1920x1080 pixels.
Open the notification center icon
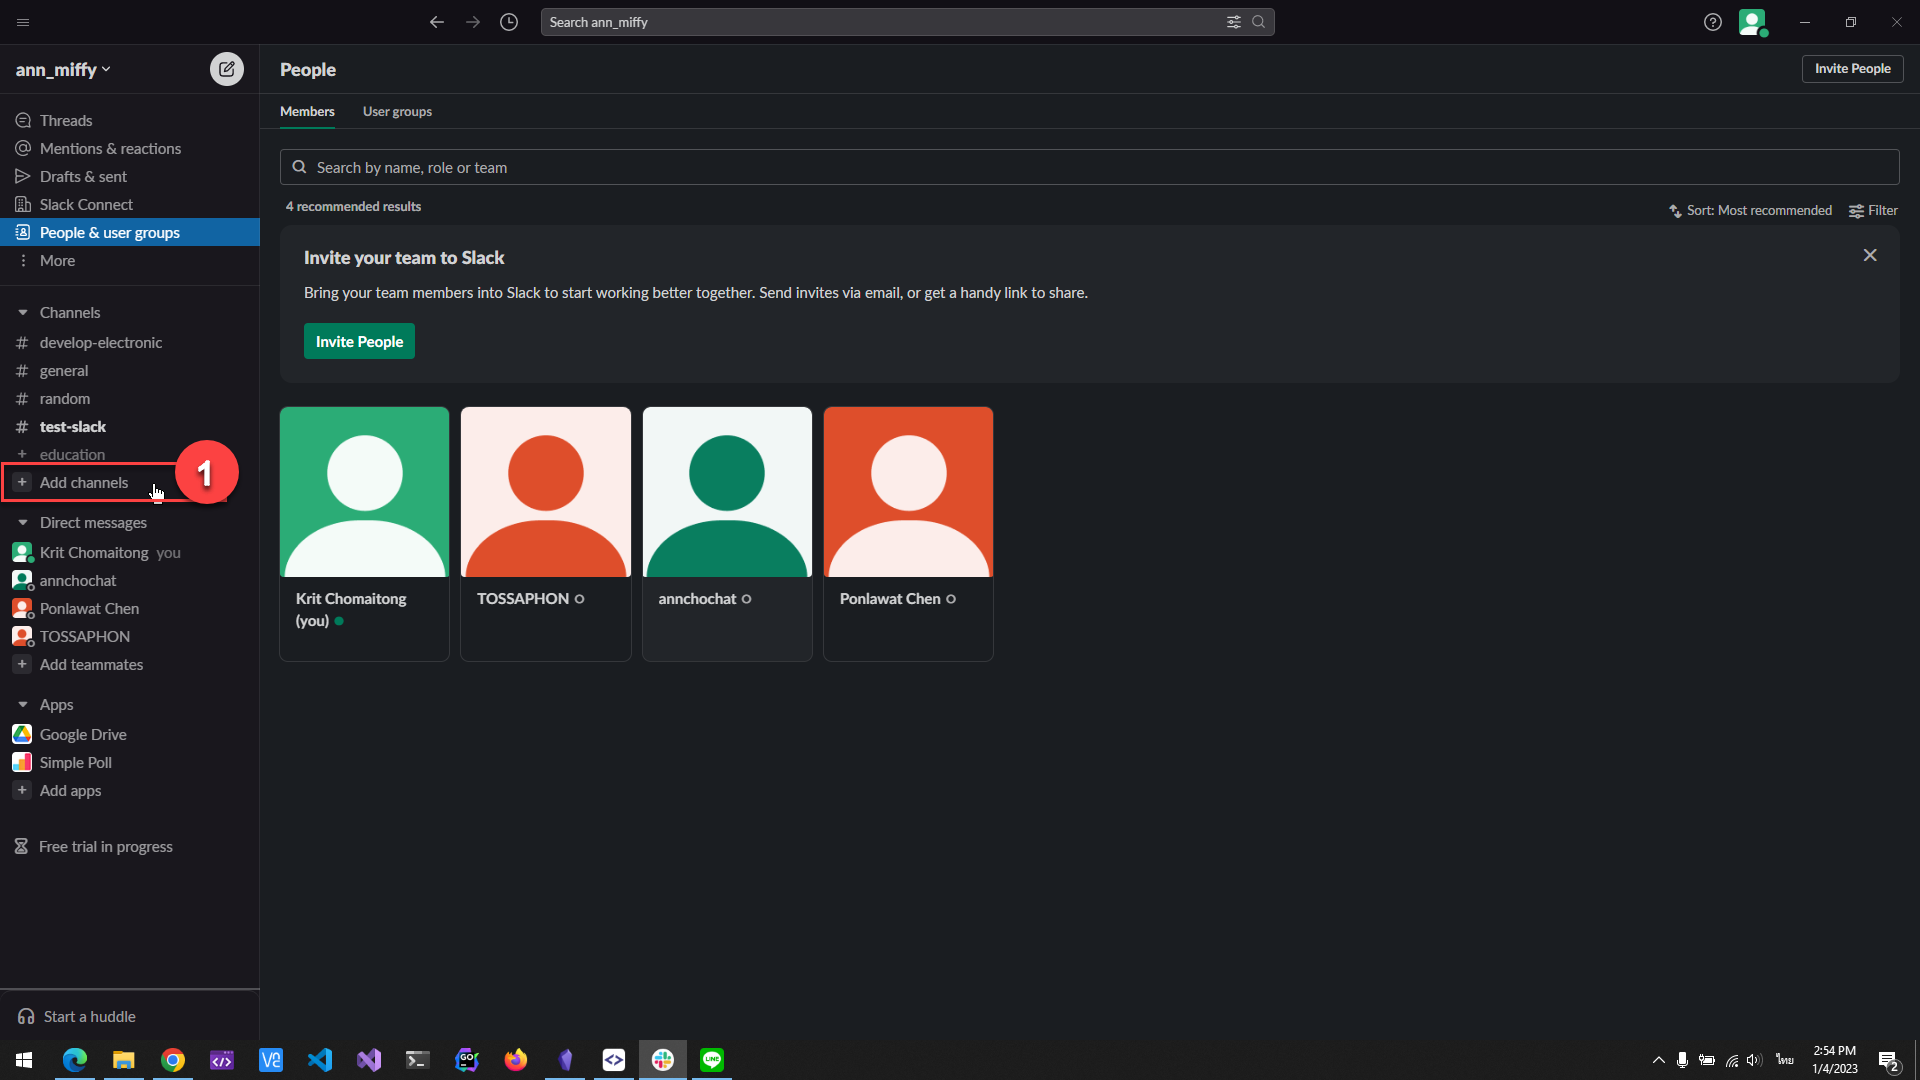point(1888,1060)
